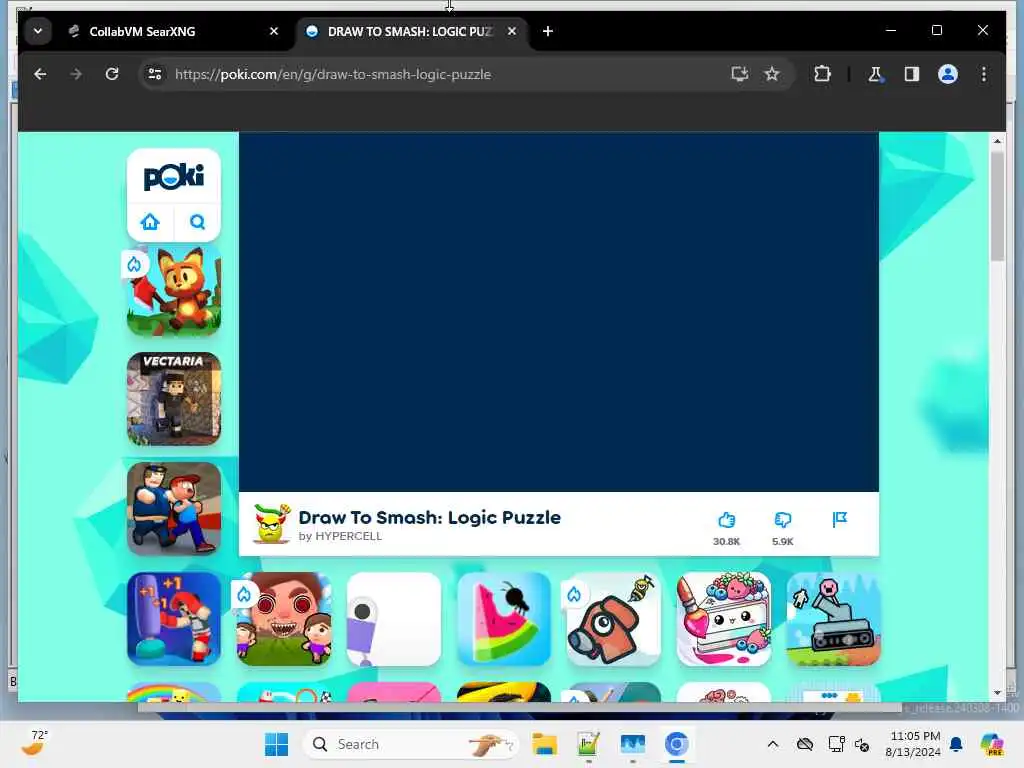The height and width of the screenshot is (768, 1024).
Task: Open the Vectaria game thumbnail
Action: tap(174, 399)
